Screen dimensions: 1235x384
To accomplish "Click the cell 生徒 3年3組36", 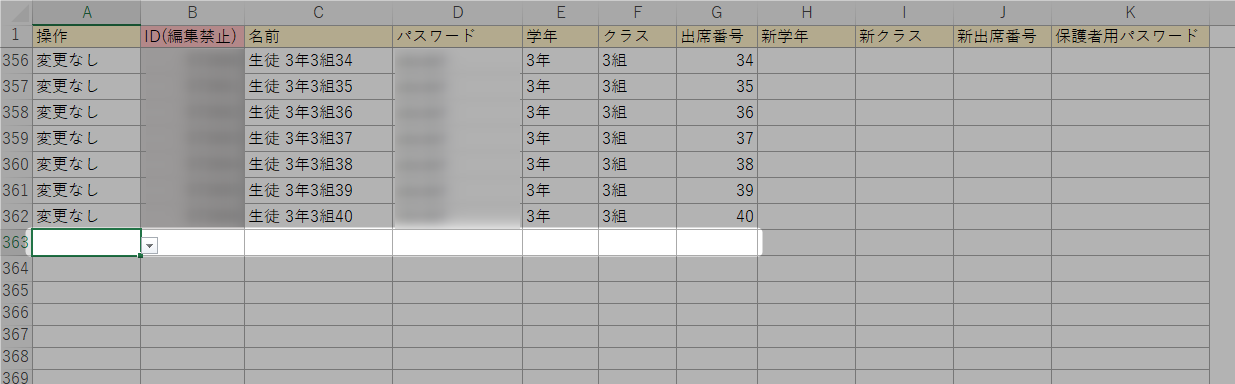I will (x=318, y=113).
